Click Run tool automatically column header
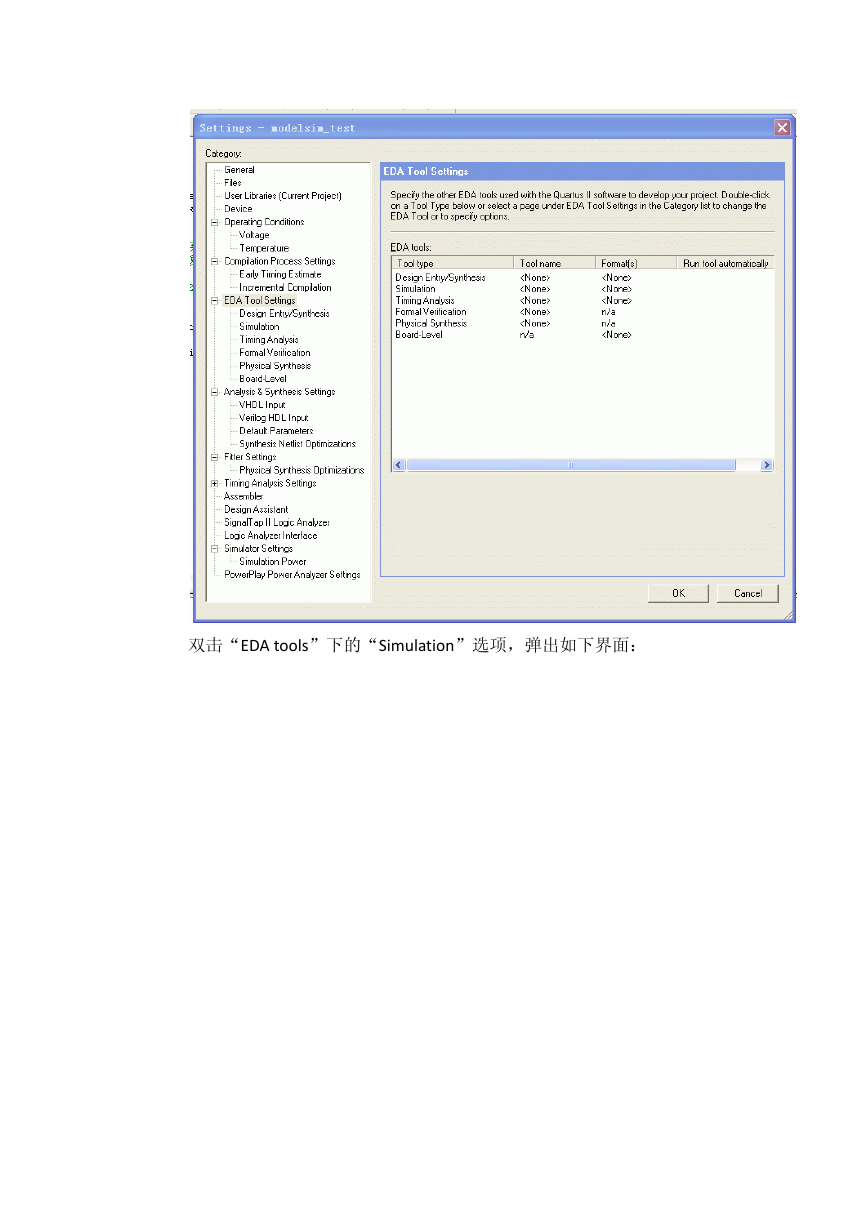Image resolution: width=868 pixels, height=1228 pixels. coord(725,263)
